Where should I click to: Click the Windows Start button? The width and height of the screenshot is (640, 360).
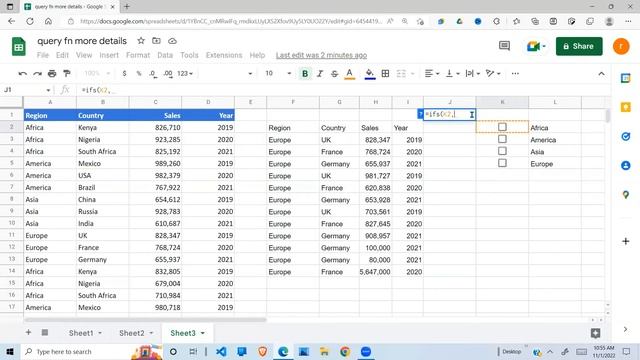10,351
